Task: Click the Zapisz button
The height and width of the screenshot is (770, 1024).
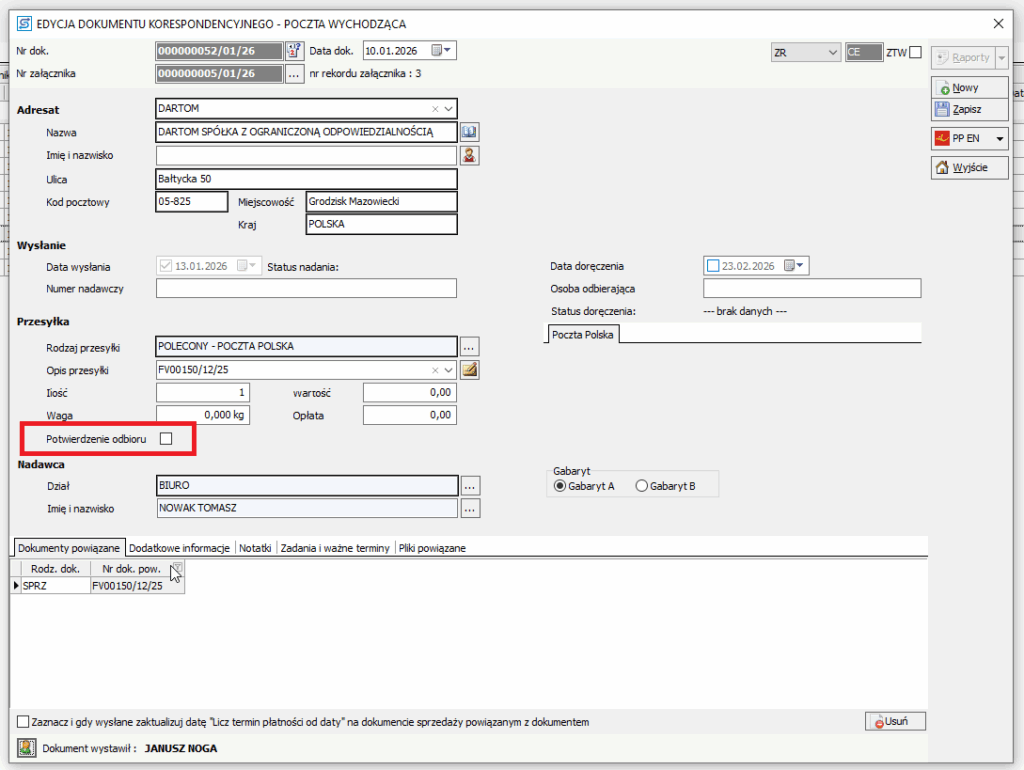Action: (959, 109)
